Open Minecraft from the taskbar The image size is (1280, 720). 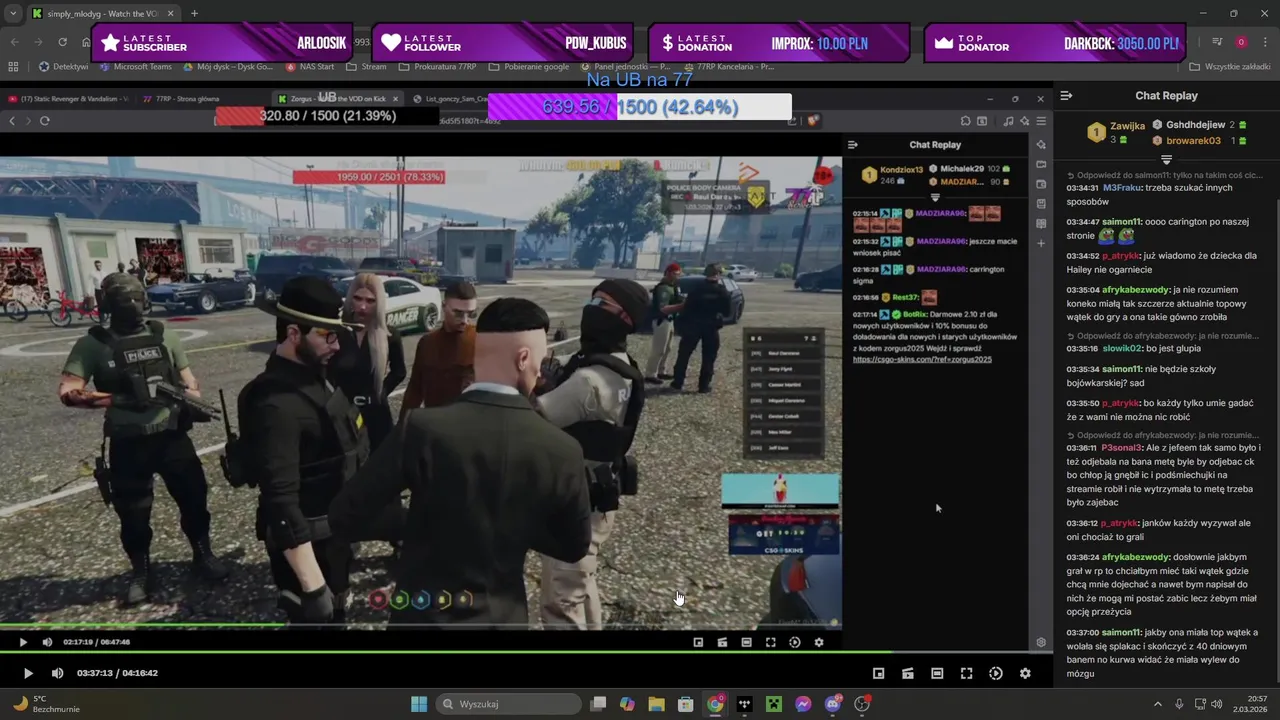point(773,704)
